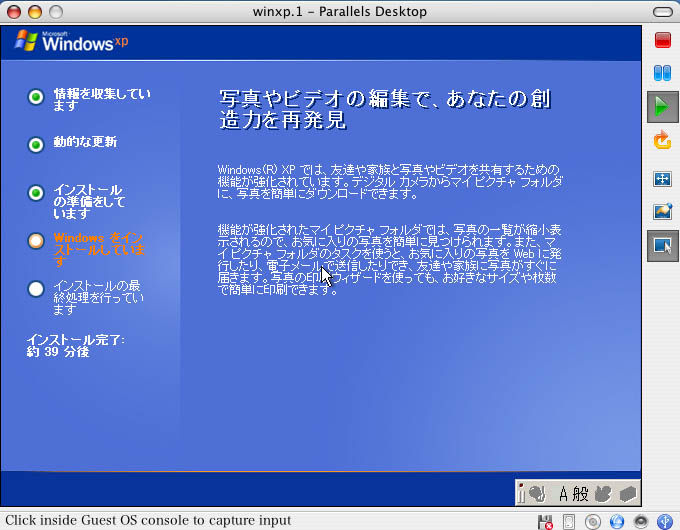The image size is (680, 530).
Task: Click the network adapter status icon
Action: point(617,521)
